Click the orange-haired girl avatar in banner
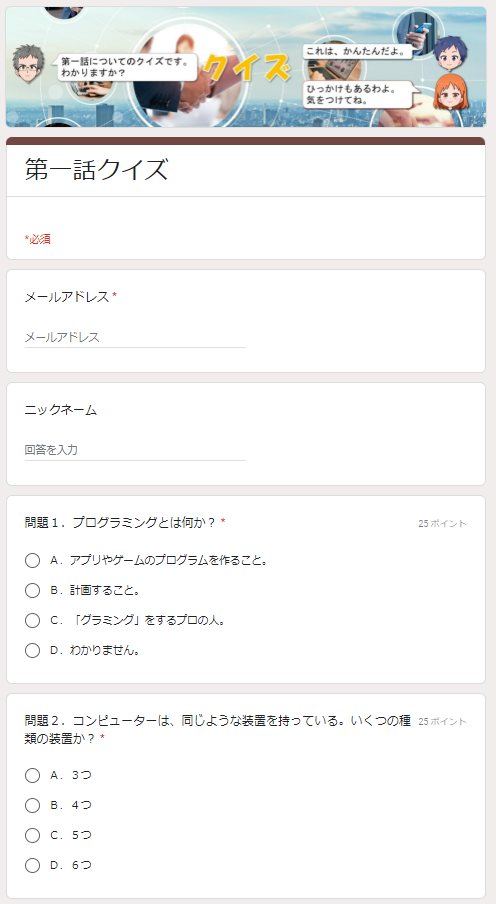496x904 pixels. pyautogui.click(x=450, y=91)
